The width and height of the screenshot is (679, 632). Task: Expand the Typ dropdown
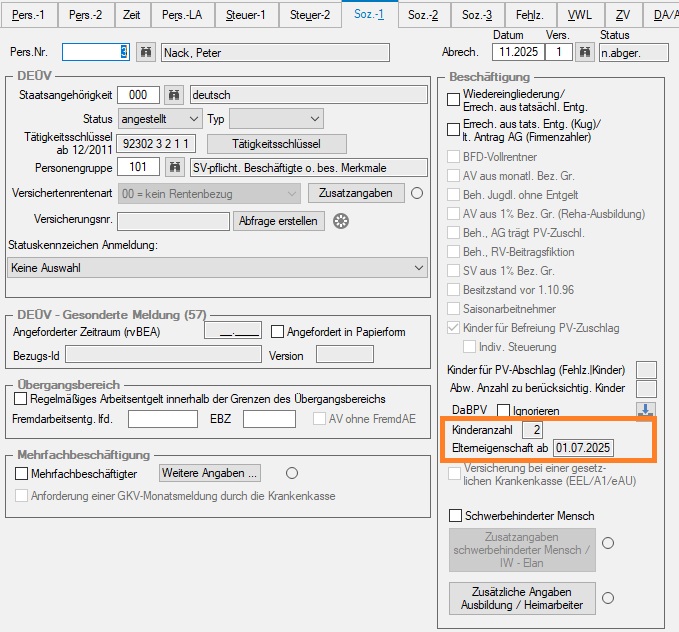[x=276, y=119]
